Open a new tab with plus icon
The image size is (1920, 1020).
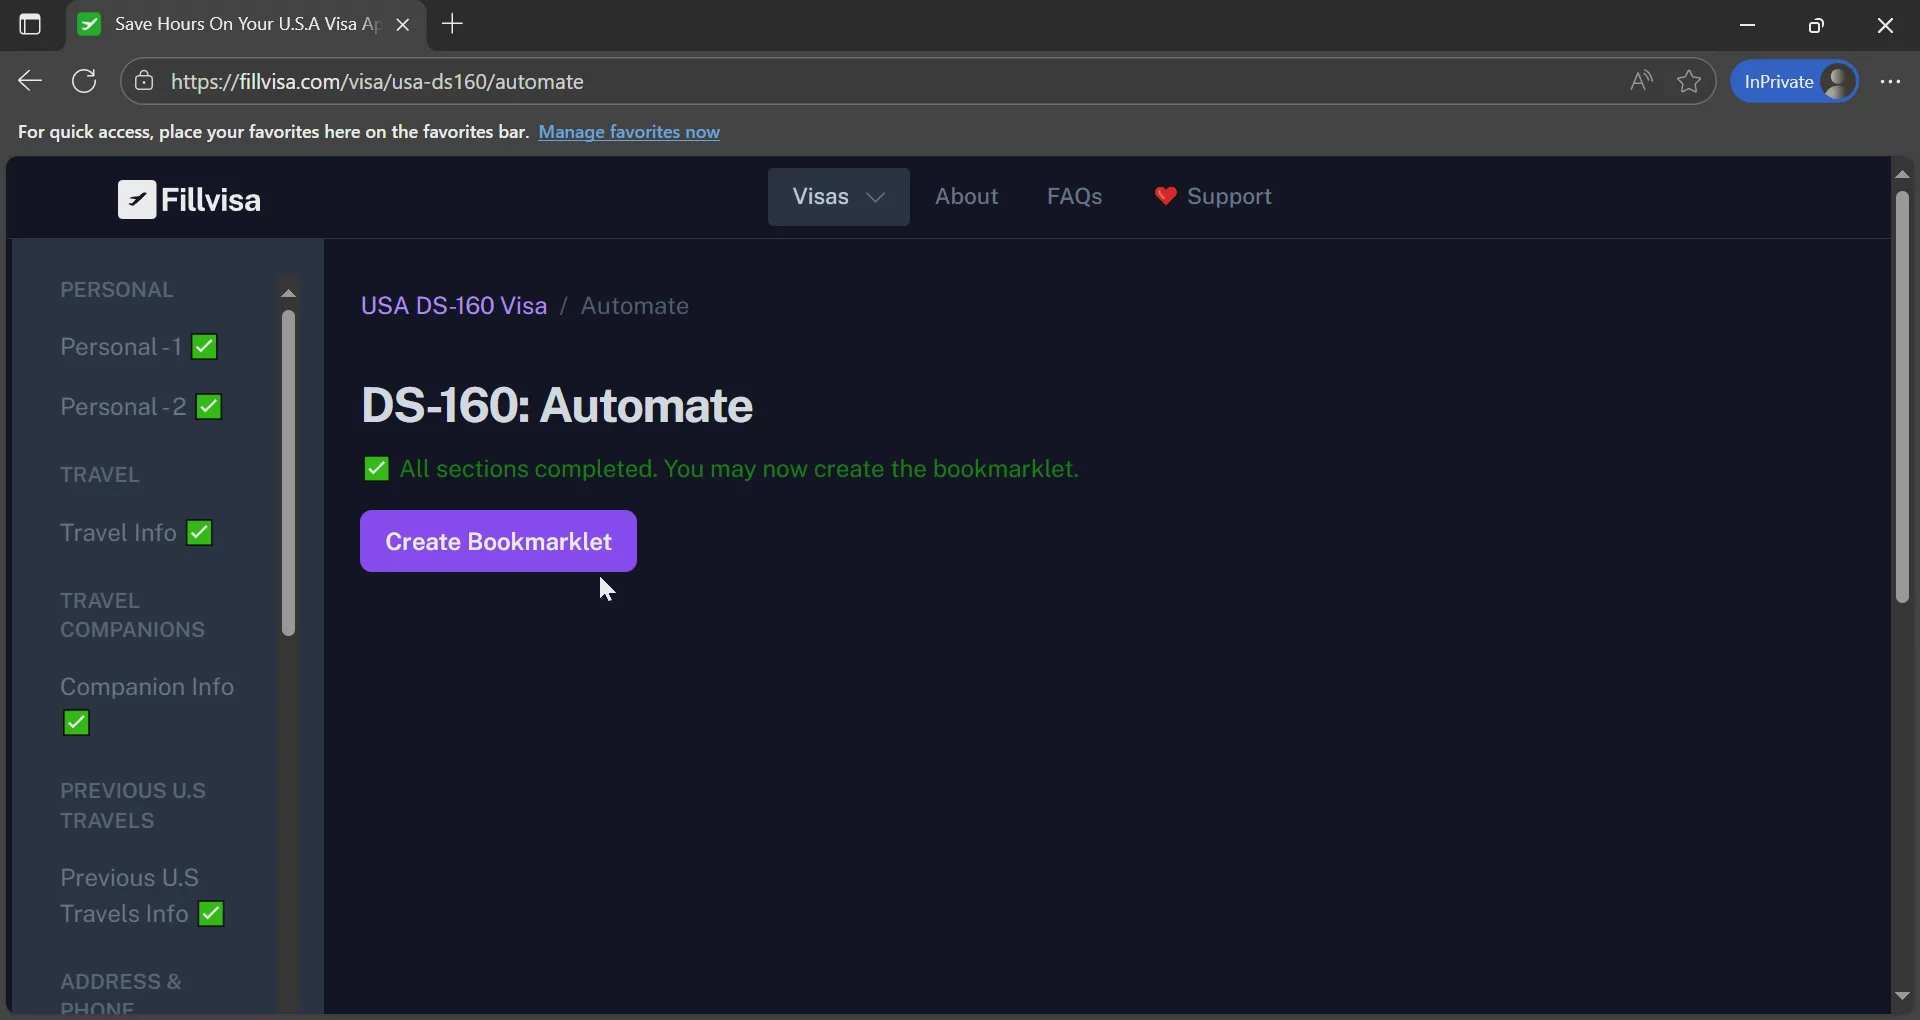(452, 24)
